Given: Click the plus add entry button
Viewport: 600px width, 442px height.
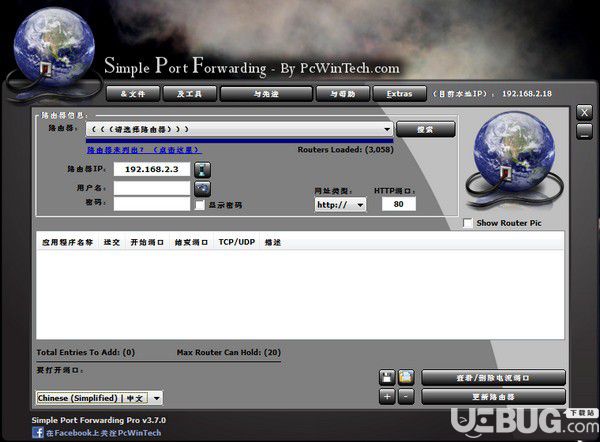Looking at the screenshot, I should click(x=387, y=396).
